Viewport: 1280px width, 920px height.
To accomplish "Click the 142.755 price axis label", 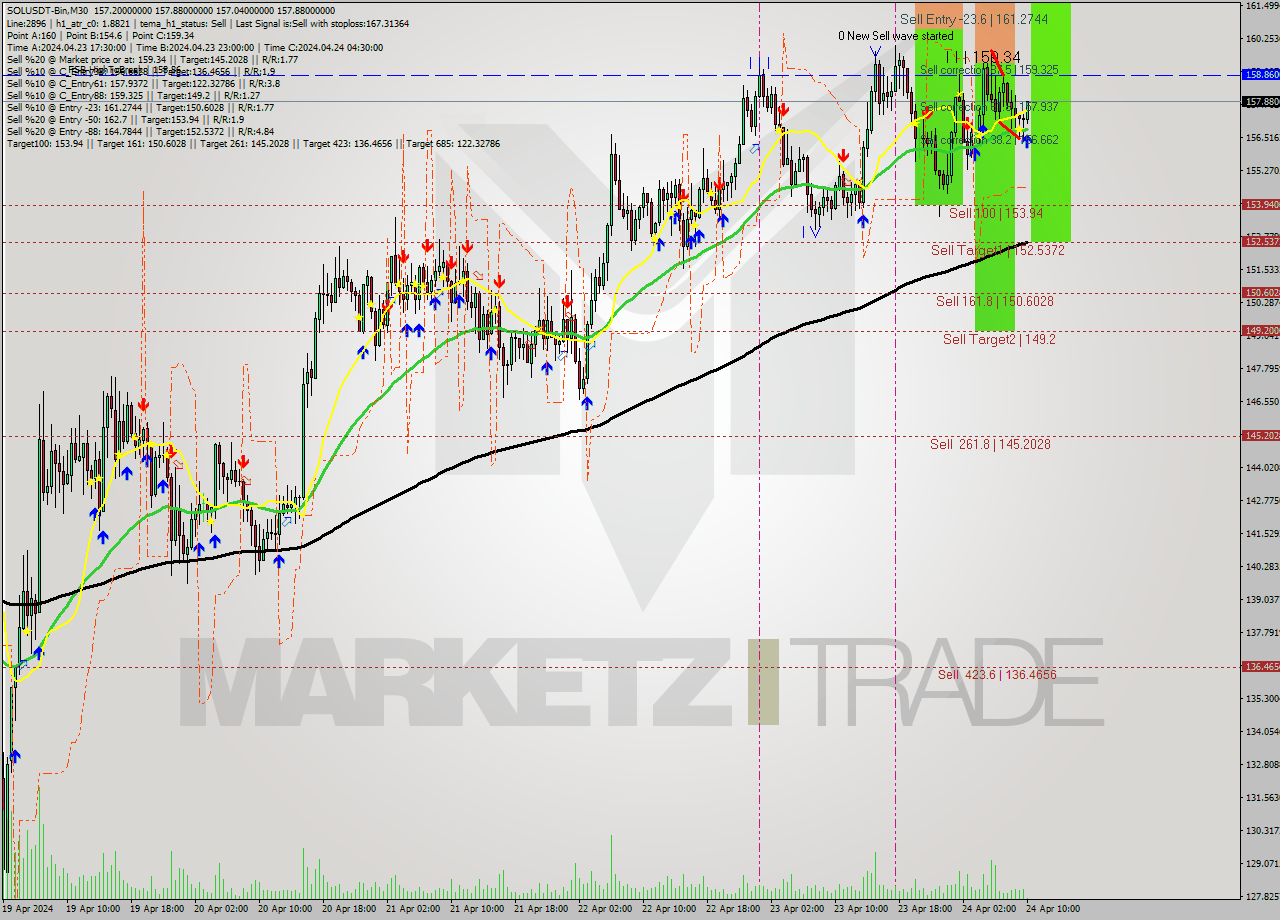I will [1261, 501].
